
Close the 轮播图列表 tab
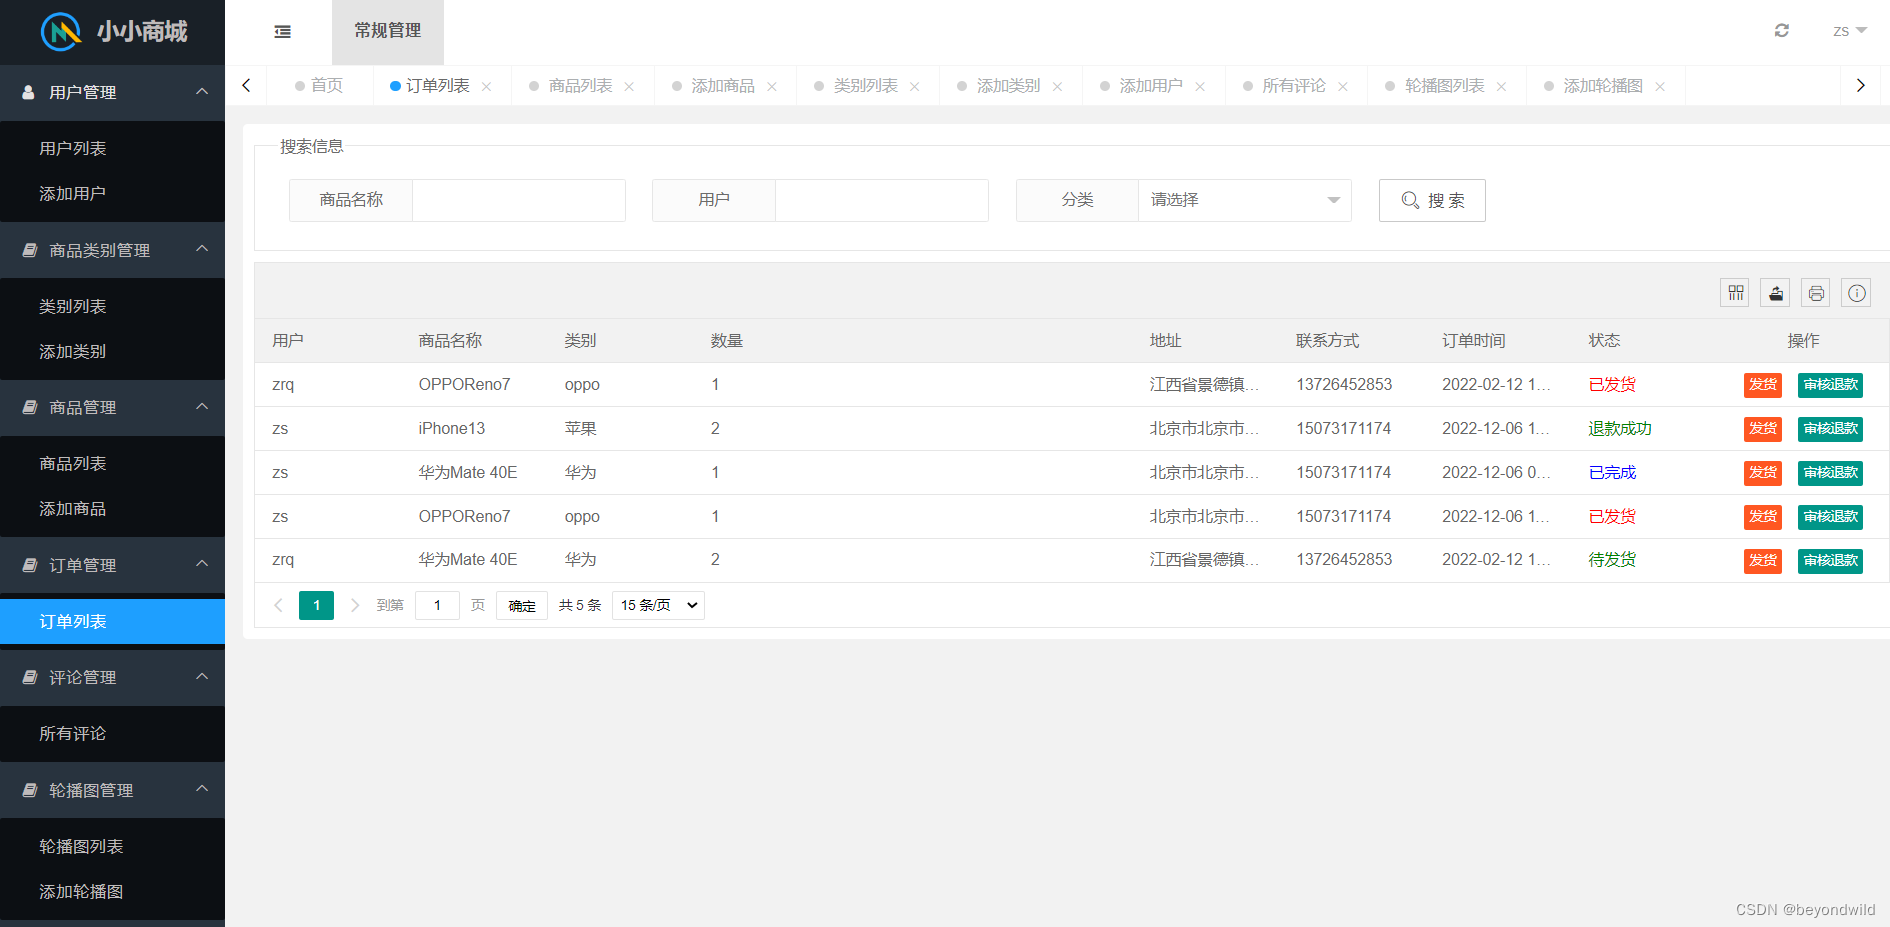tap(1501, 87)
